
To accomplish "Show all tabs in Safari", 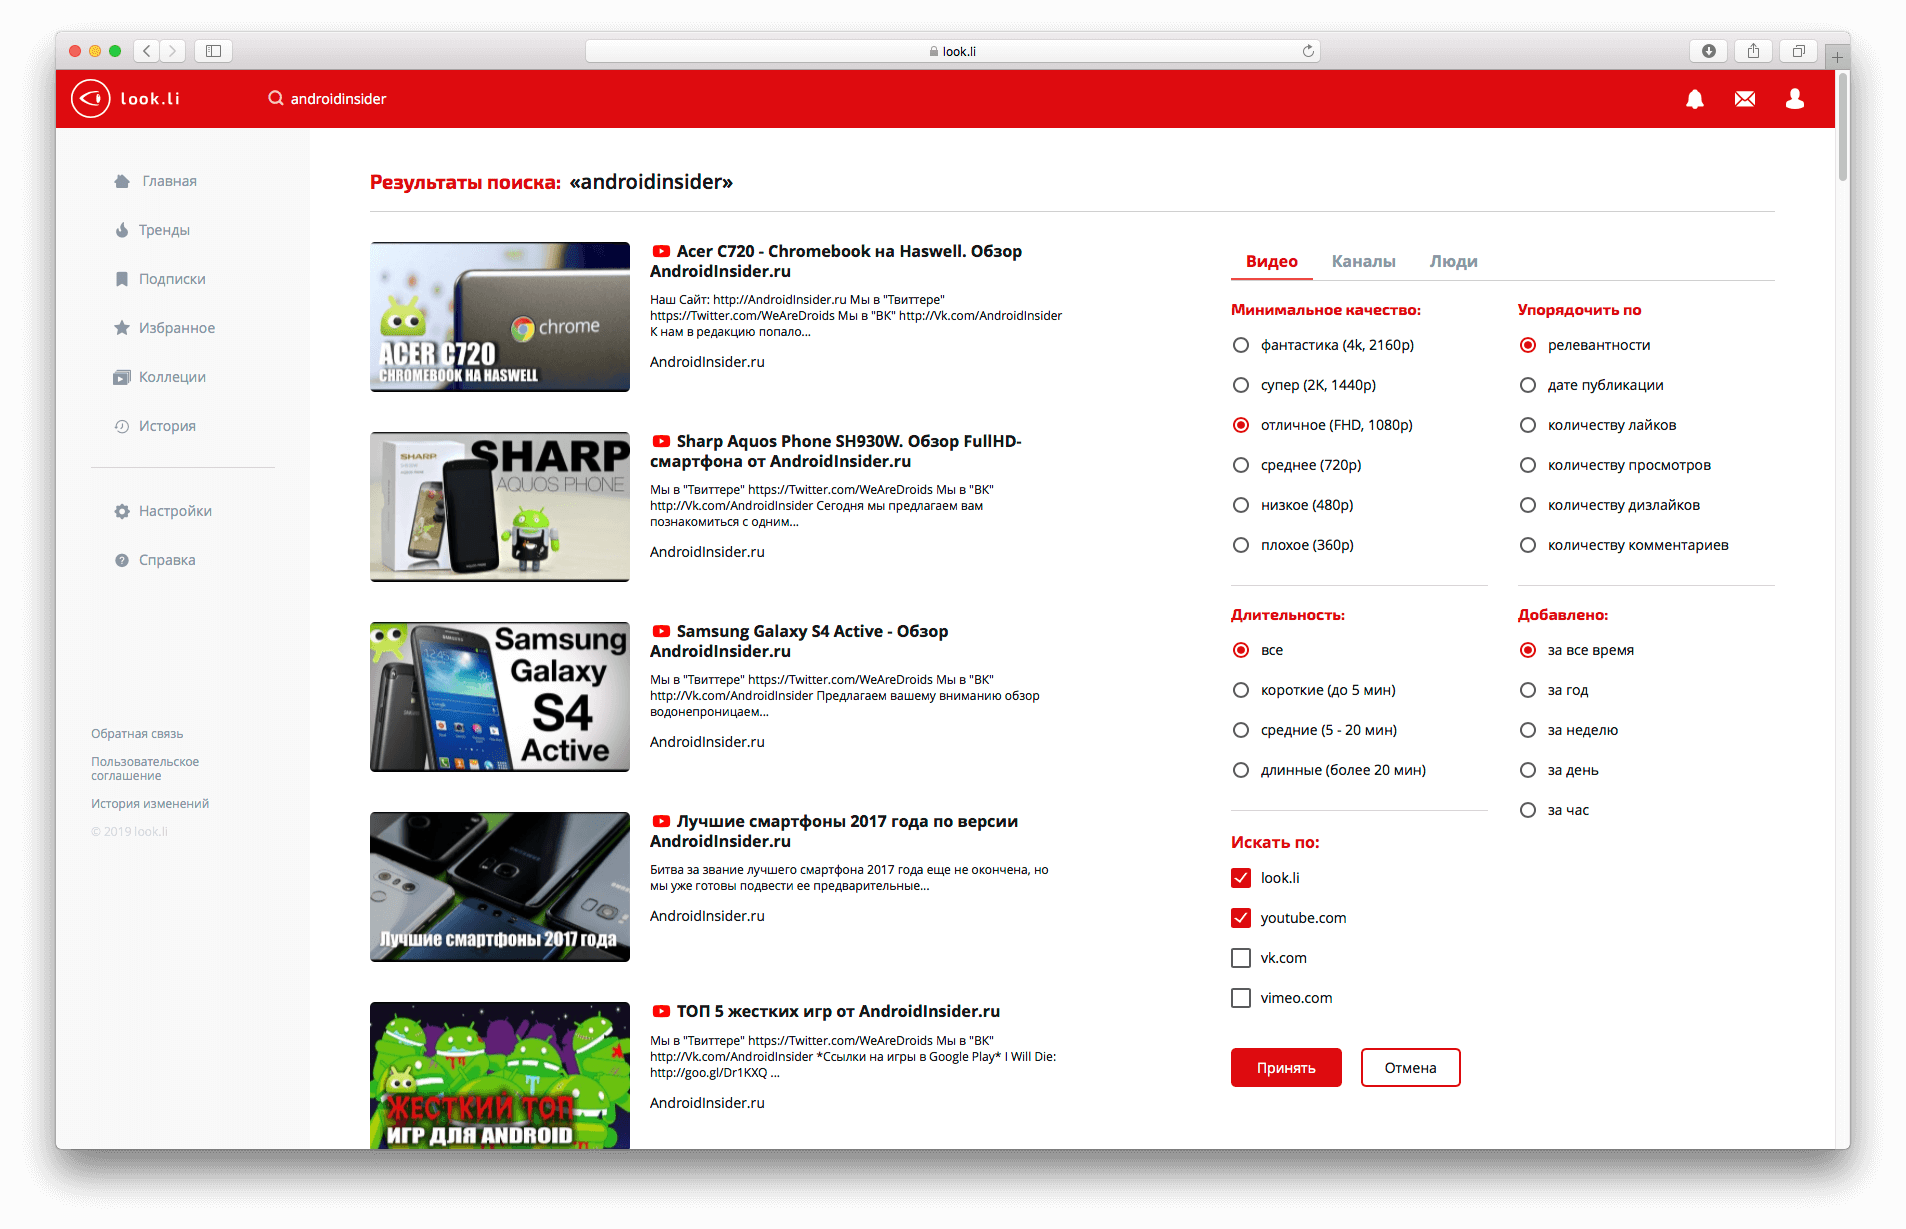I will click(x=1798, y=51).
